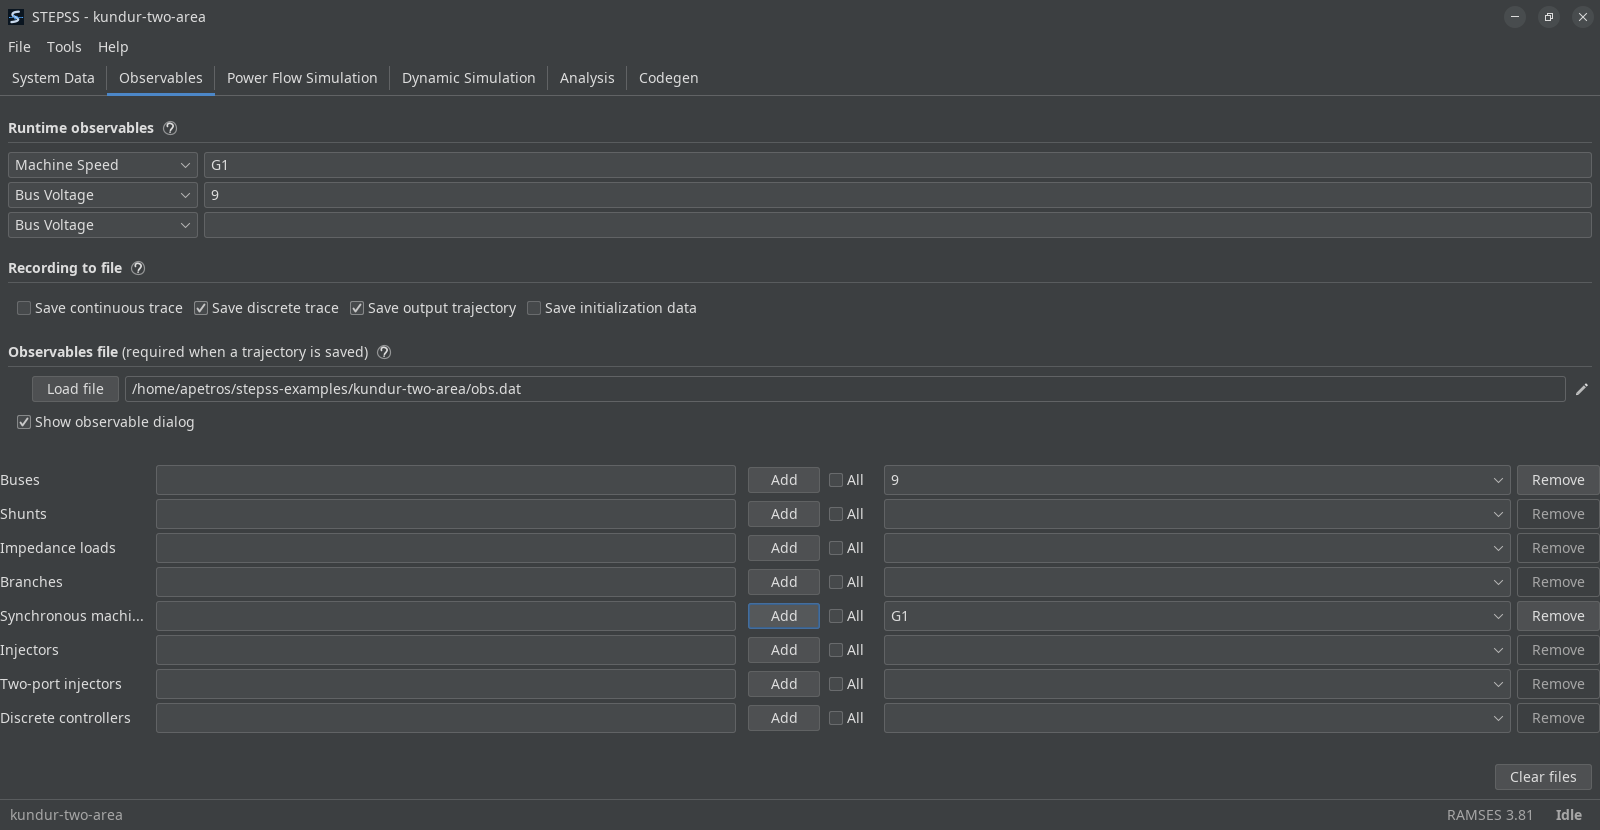Click Add for Synchronous machines
This screenshot has height=830, width=1600.
(784, 616)
